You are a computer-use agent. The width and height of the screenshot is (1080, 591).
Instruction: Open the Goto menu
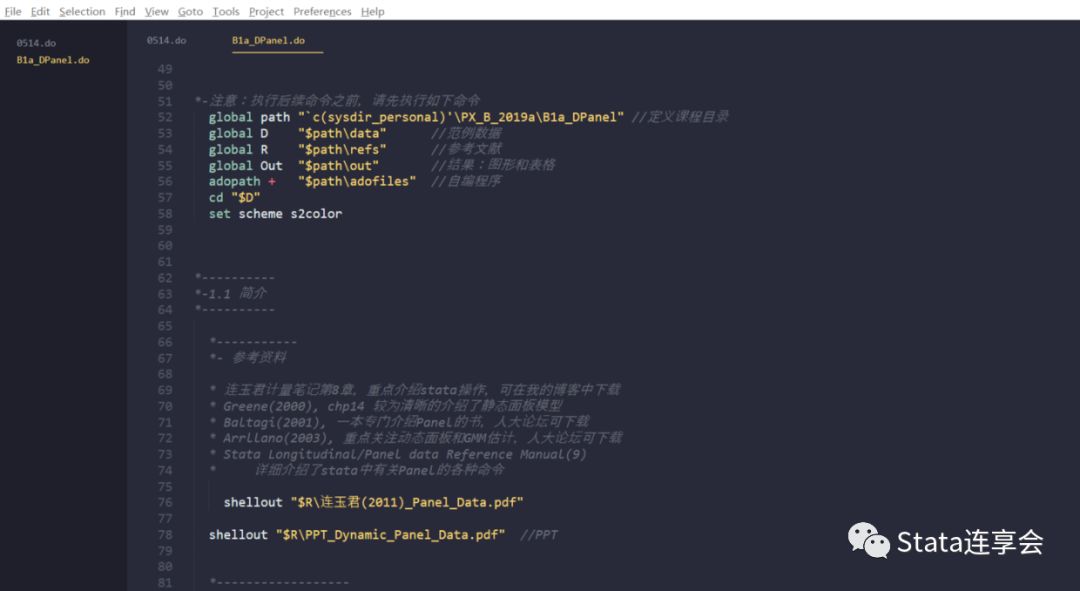[190, 11]
